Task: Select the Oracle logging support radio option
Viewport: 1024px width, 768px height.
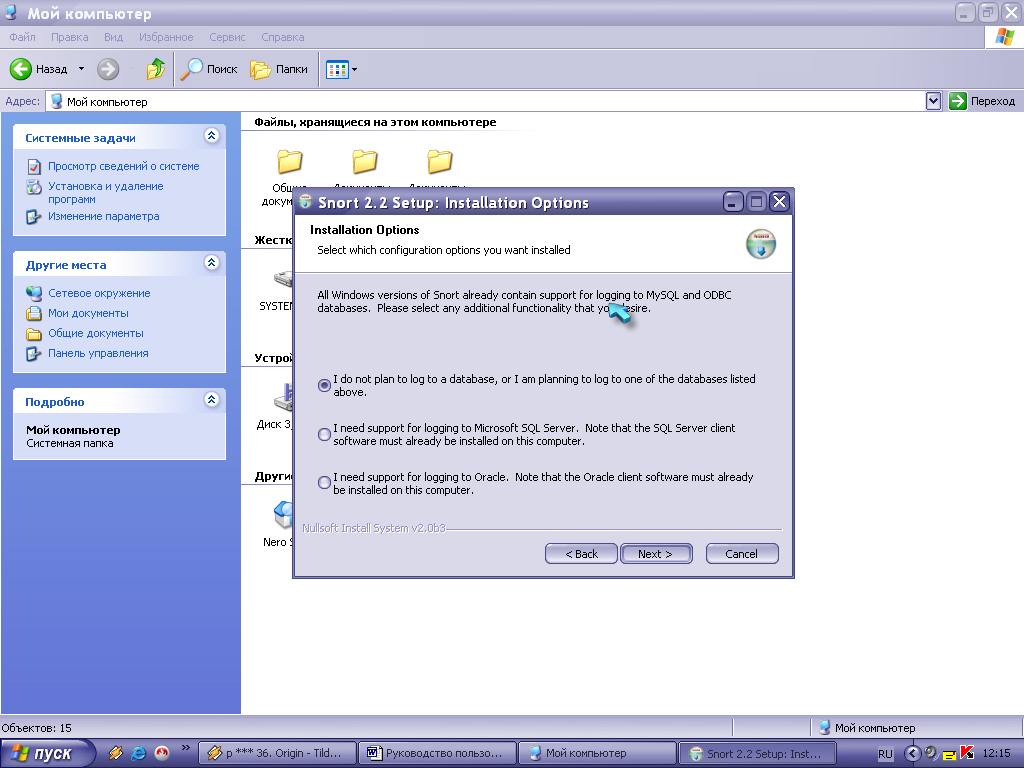Action: point(324,483)
